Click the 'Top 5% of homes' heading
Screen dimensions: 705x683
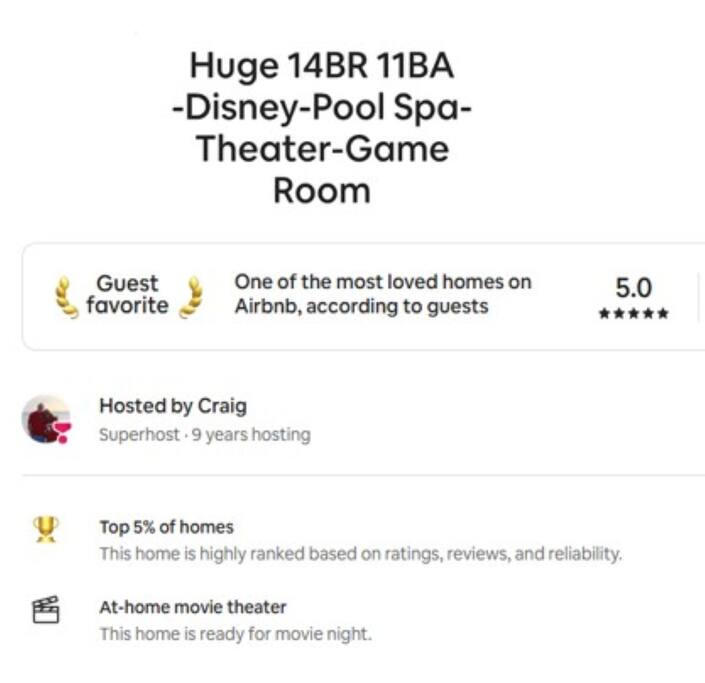(166, 527)
